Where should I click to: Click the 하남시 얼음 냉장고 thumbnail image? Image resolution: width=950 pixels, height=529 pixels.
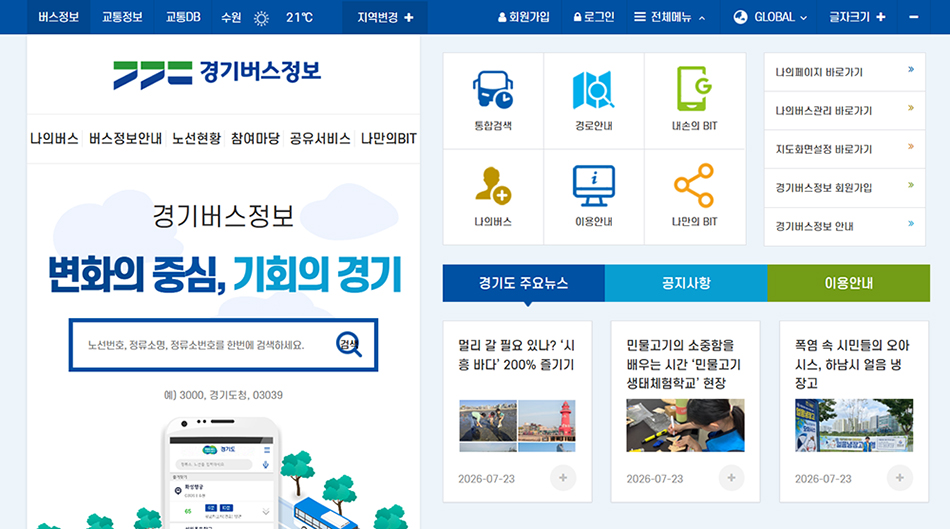(854, 425)
